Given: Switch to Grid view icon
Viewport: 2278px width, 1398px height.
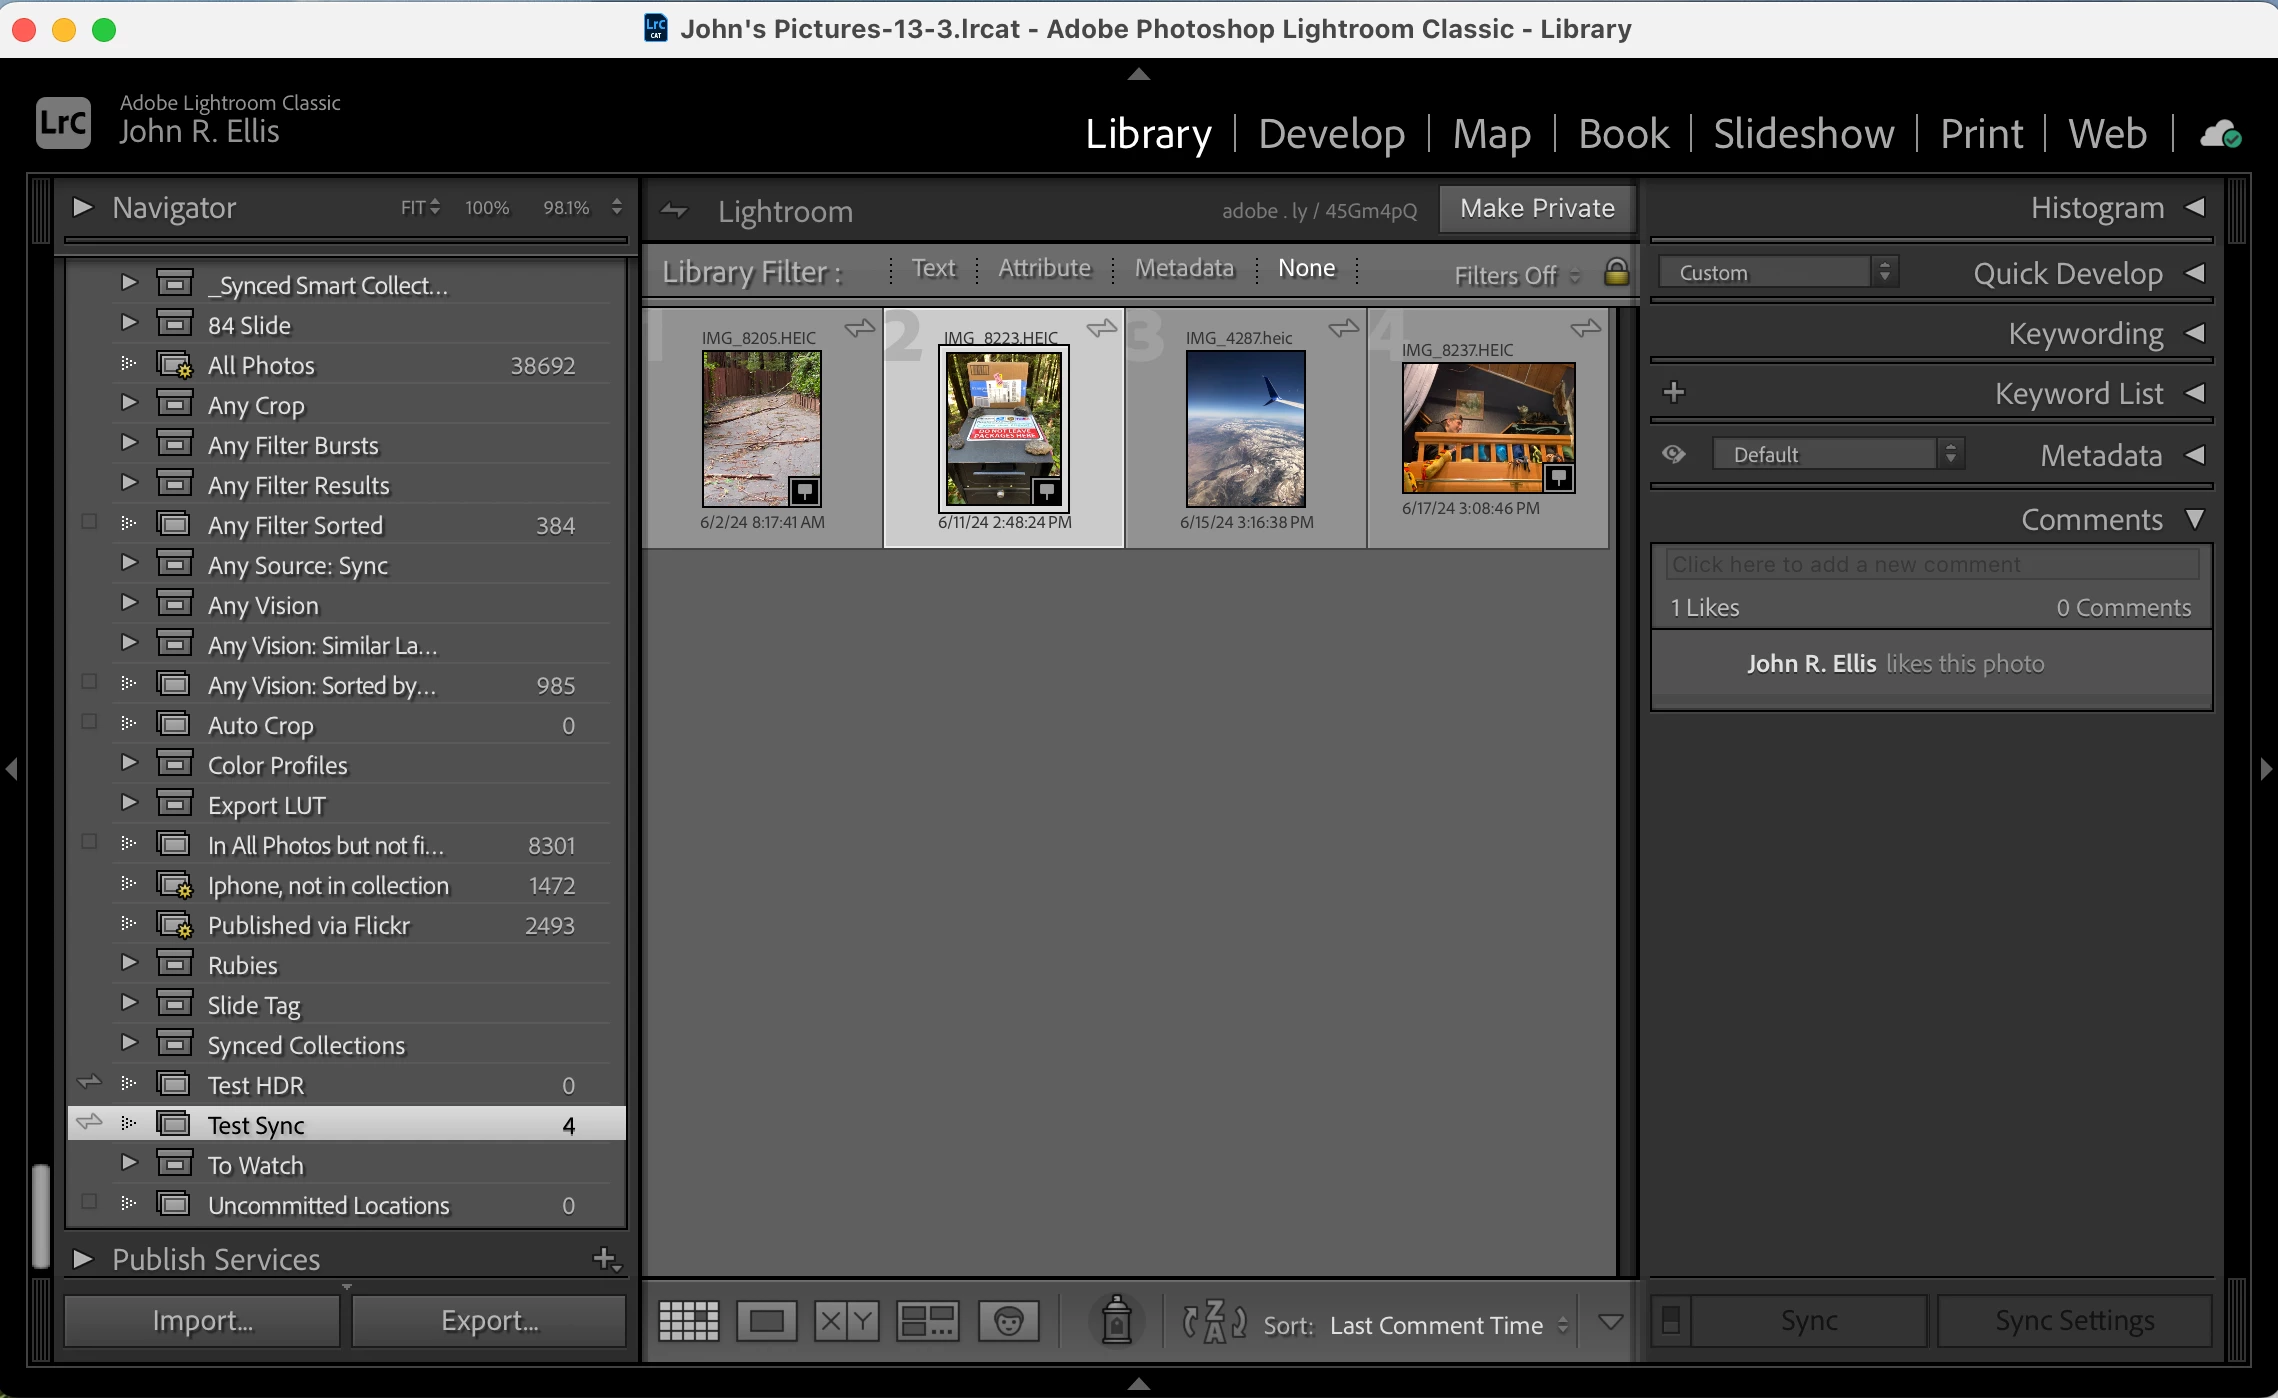Looking at the screenshot, I should tap(689, 1322).
